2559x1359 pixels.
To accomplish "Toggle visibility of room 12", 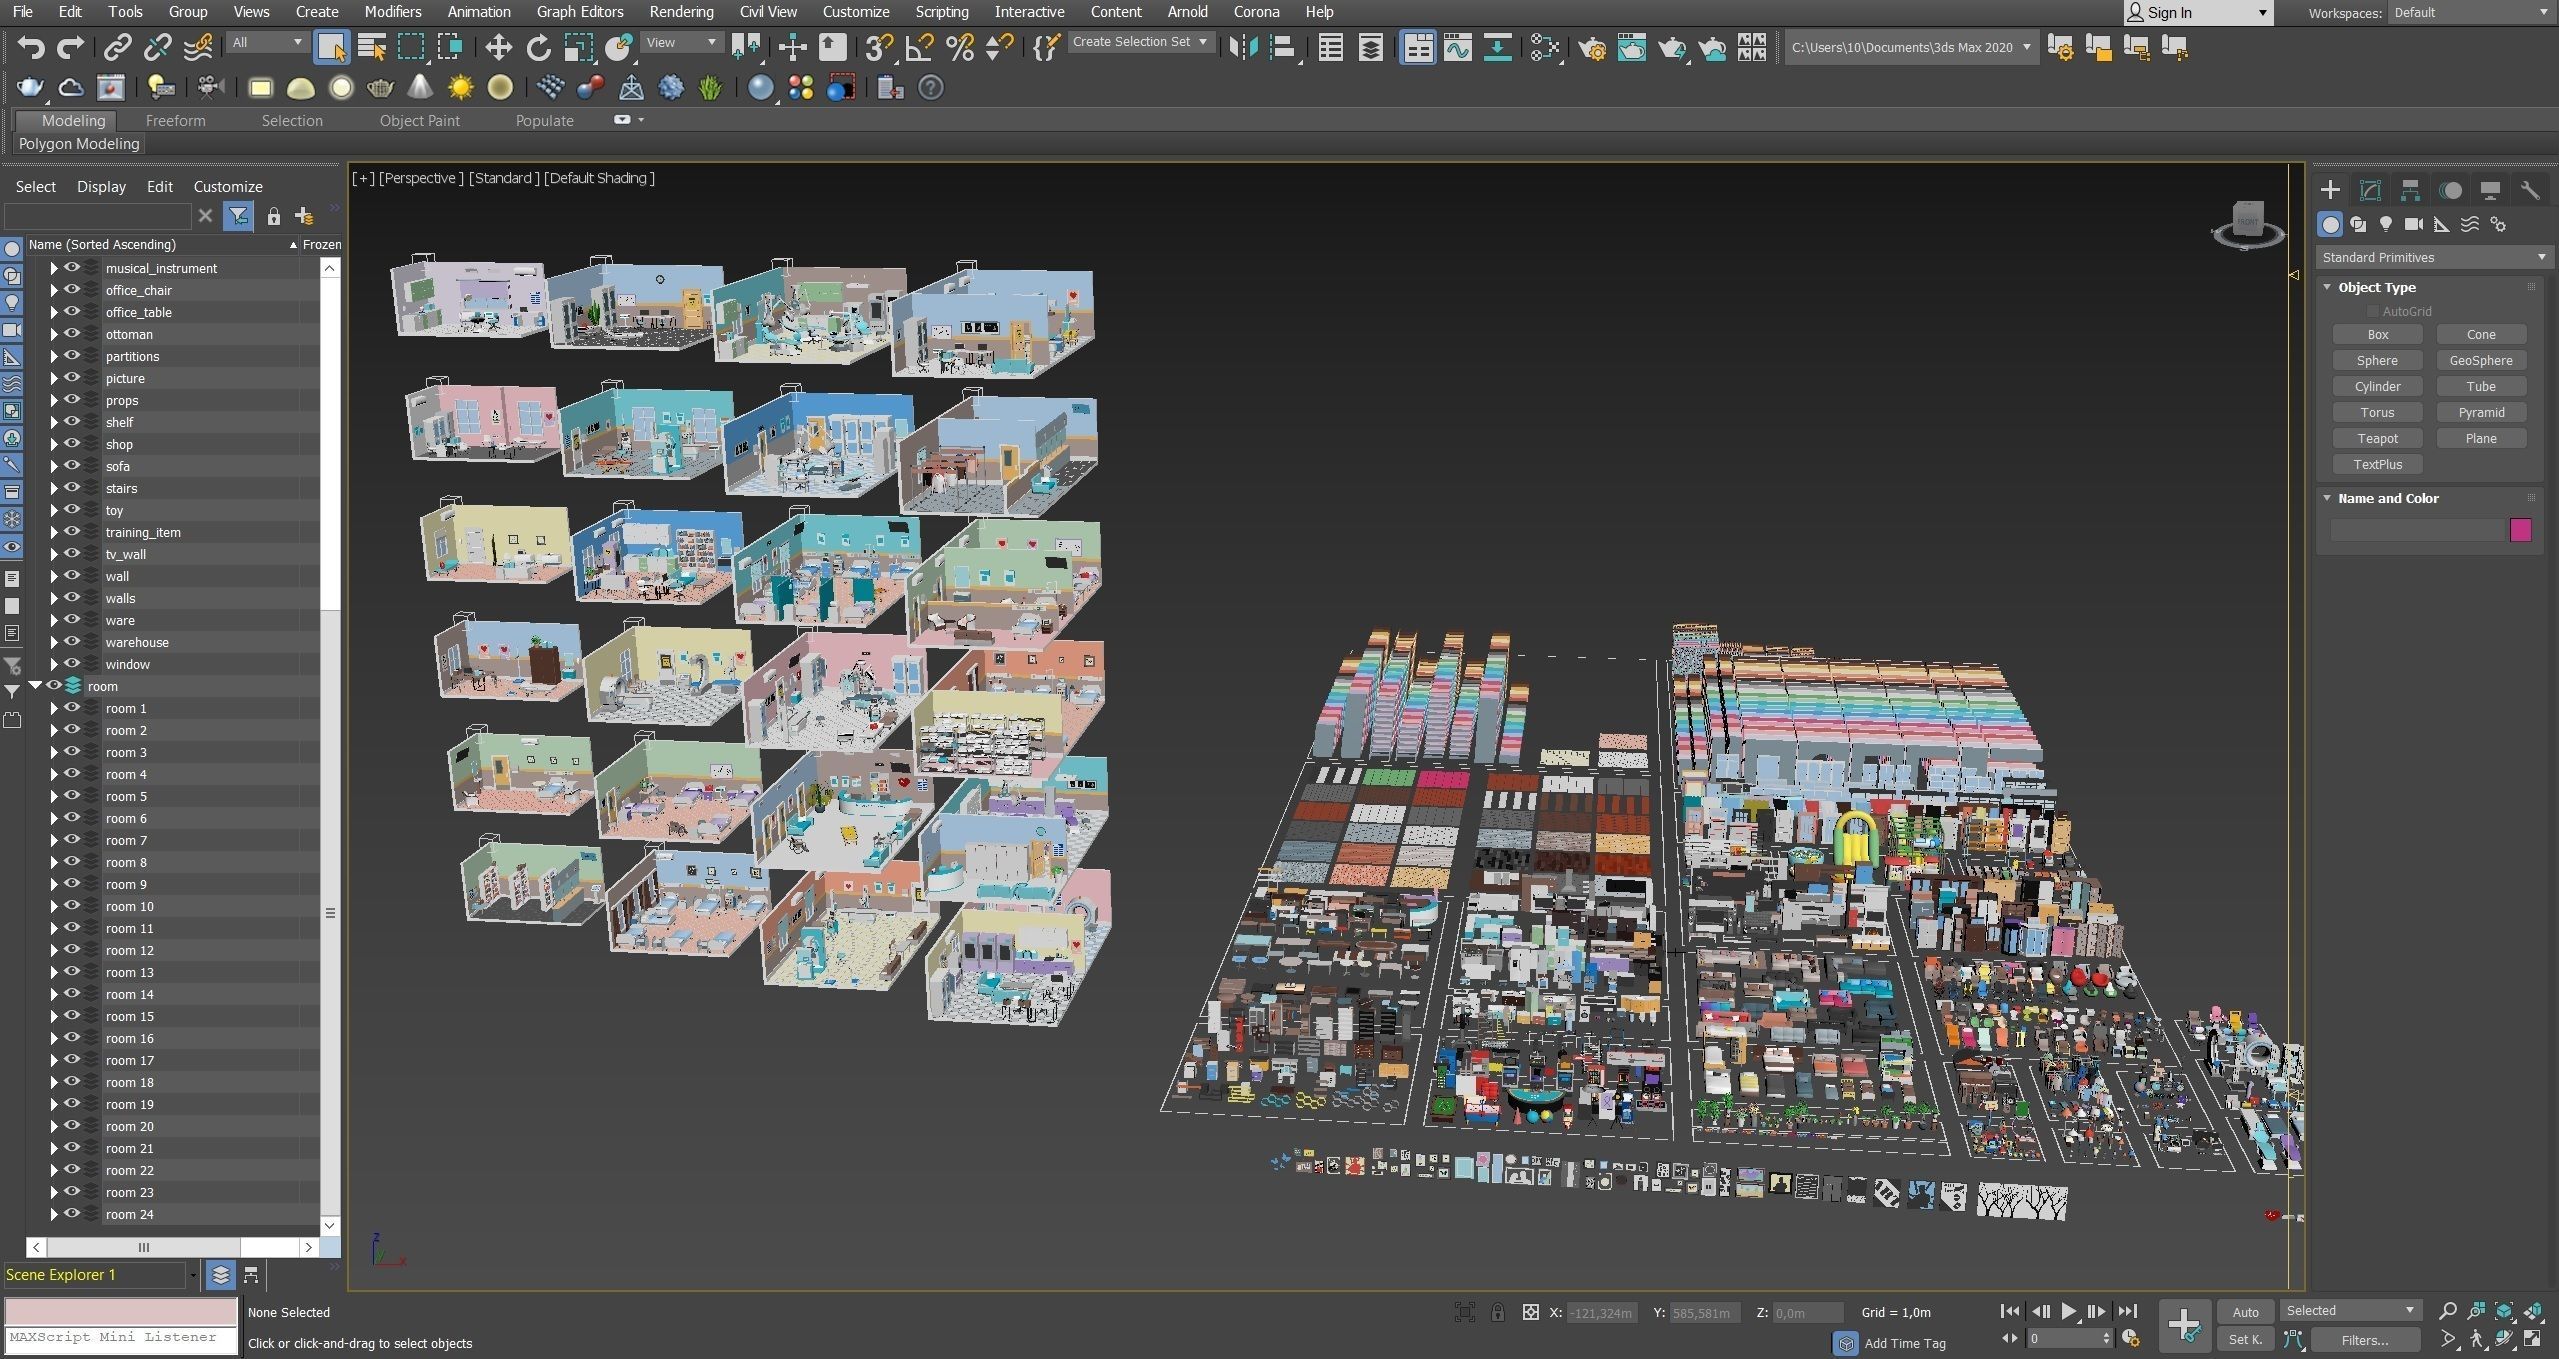I will (x=72, y=950).
